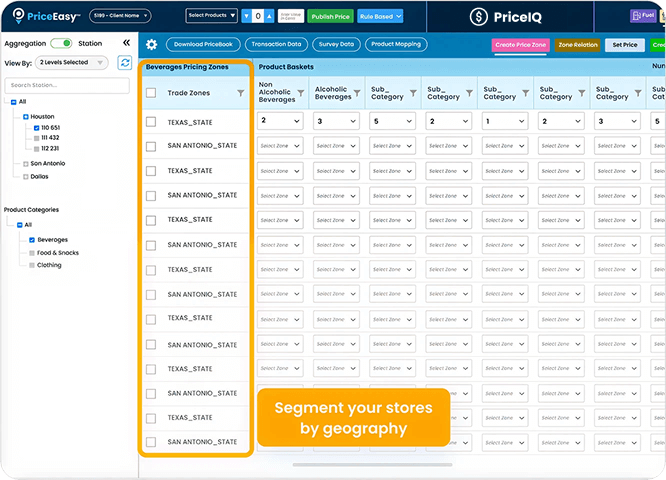Check the Trade Zones select-all checkbox

tap(151, 93)
